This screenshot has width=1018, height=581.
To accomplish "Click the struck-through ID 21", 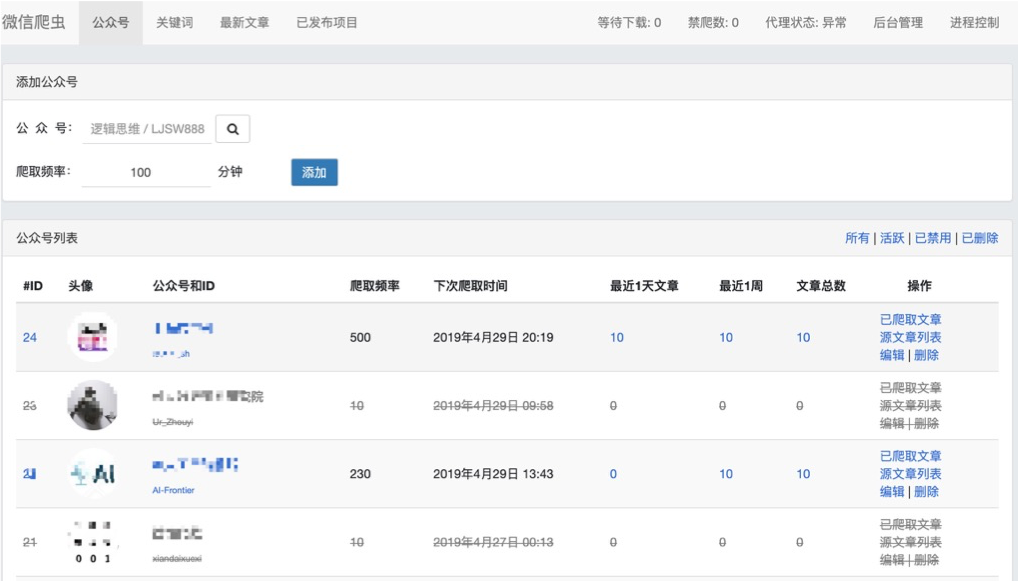I will point(30,542).
